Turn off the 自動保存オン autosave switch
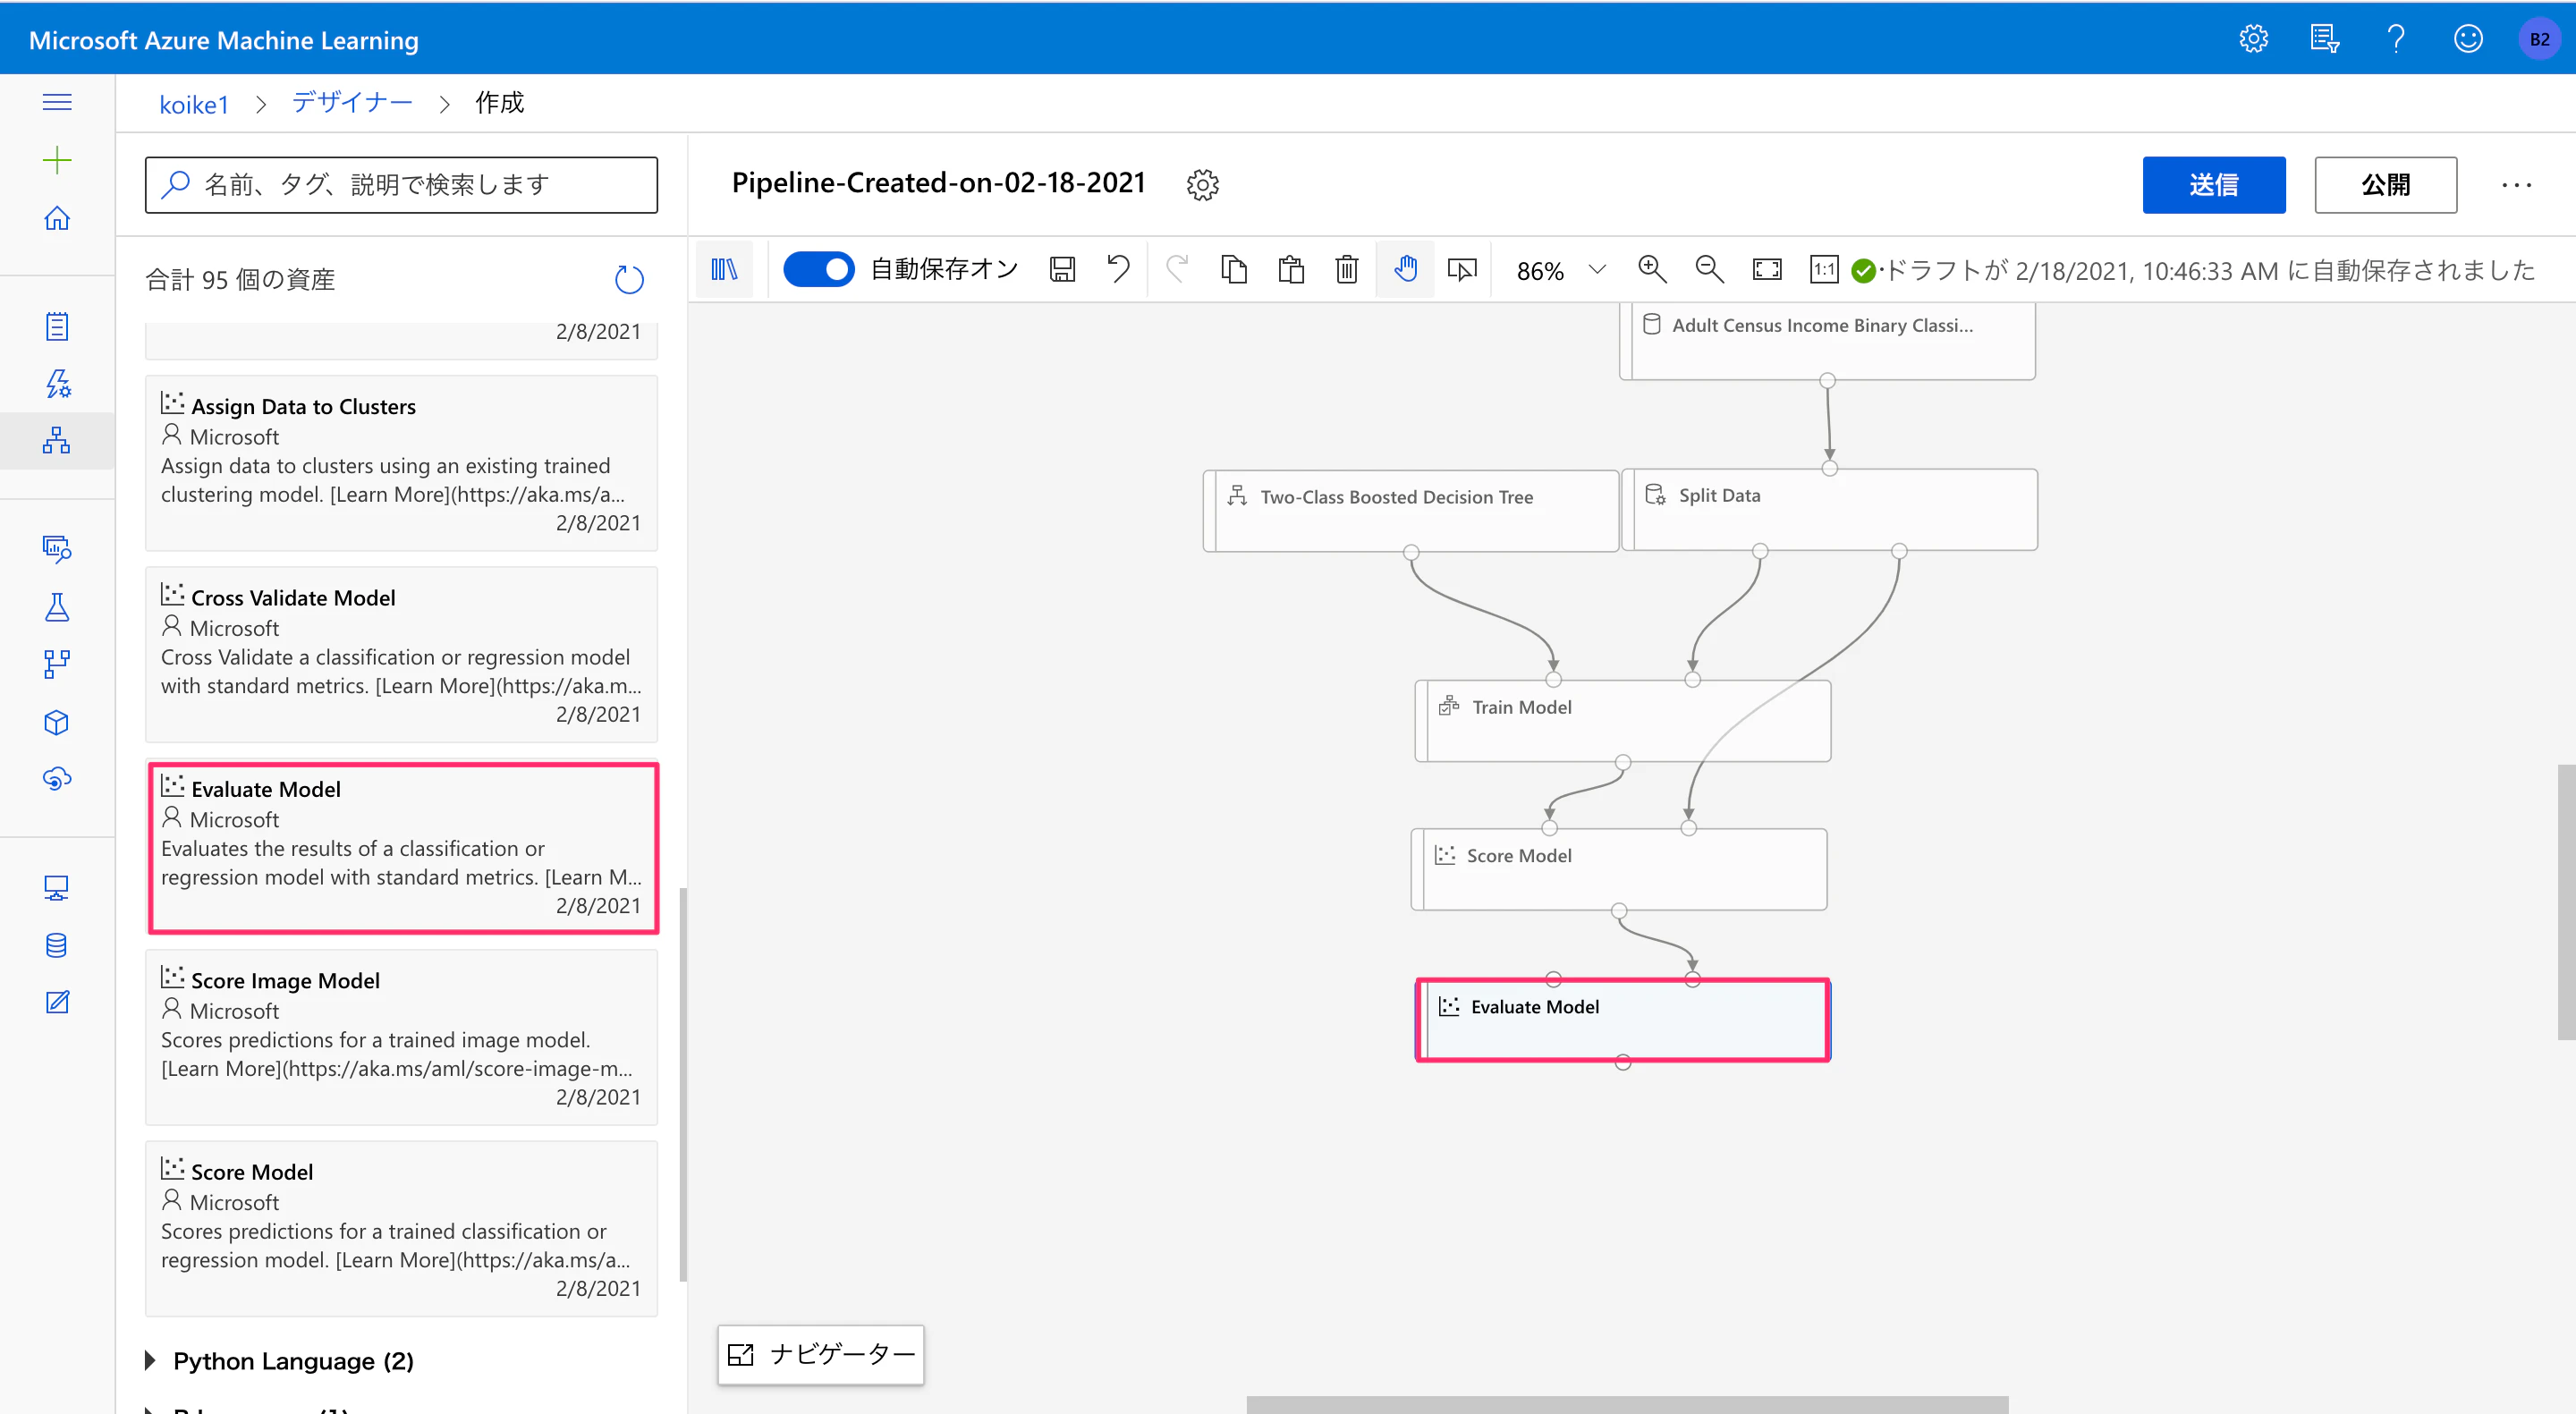 pyautogui.click(x=818, y=269)
